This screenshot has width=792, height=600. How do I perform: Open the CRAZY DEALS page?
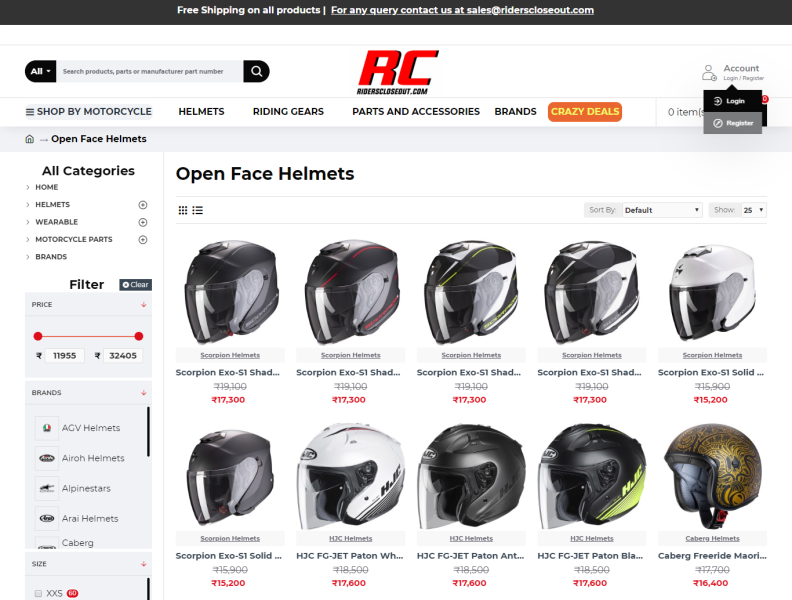[585, 112]
